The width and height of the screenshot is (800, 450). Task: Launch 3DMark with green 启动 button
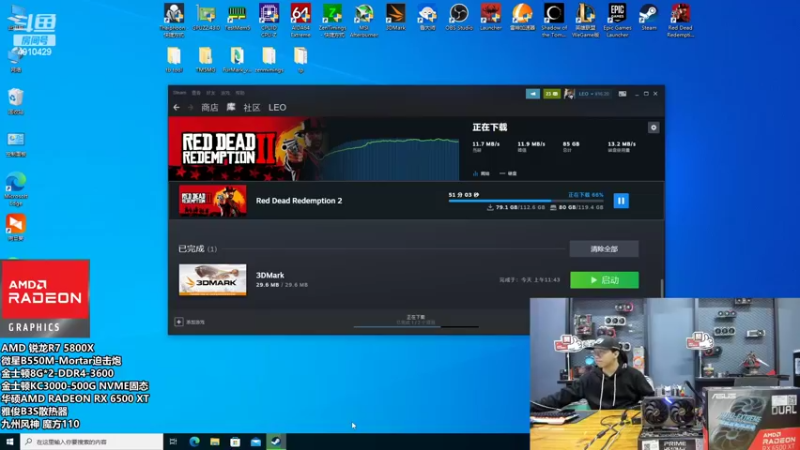point(604,280)
